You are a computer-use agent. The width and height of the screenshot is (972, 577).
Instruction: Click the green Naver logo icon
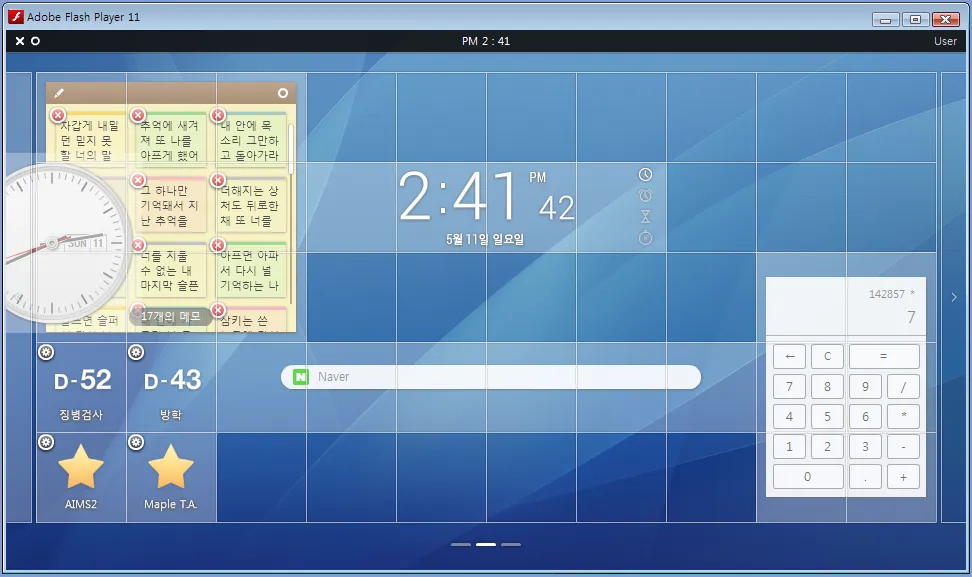[301, 377]
